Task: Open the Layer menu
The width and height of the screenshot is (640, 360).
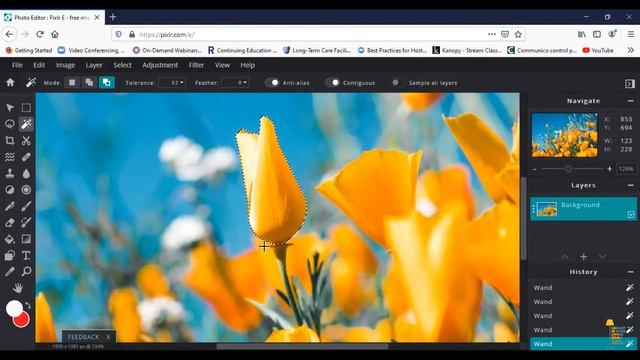Action: [x=94, y=65]
